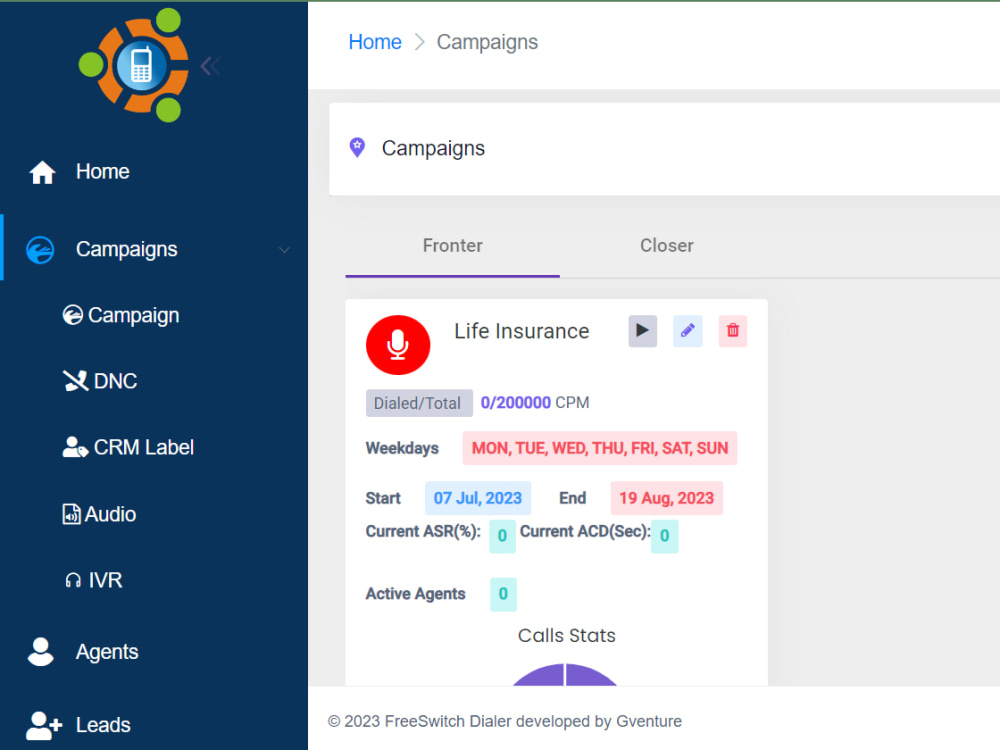Delete Life Insurance with the trash icon
Viewport: 1000px width, 750px height.
(732, 331)
